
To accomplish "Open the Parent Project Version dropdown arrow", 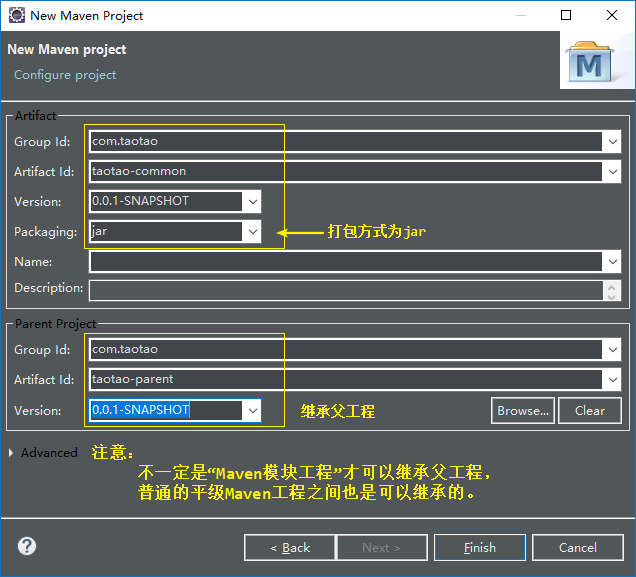I will (x=253, y=410).
